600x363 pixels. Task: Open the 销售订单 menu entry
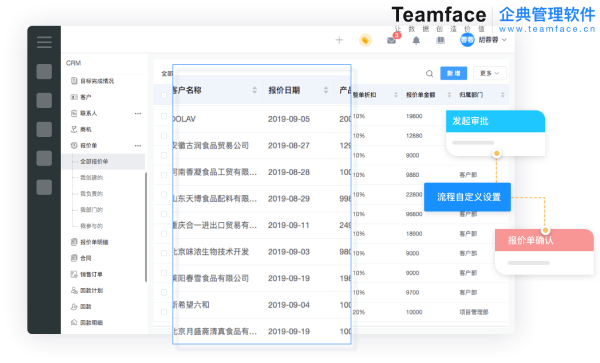[91, 274]
